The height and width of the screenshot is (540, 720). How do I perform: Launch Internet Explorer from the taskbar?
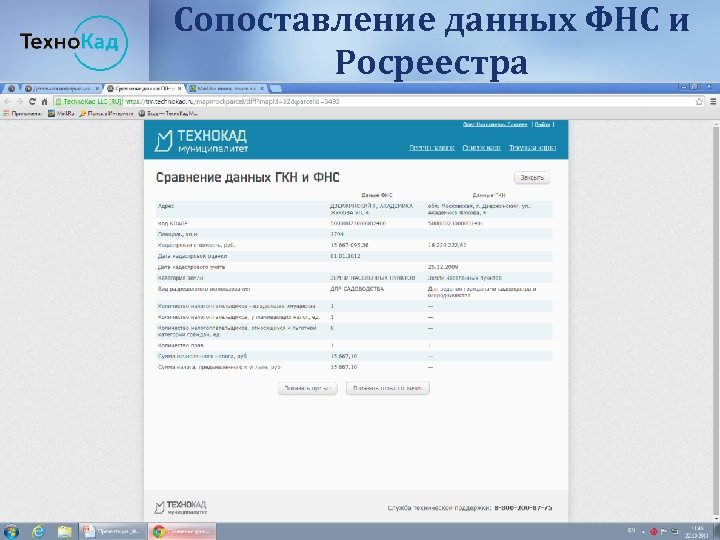pyautogui.click(x=39, y=531)
